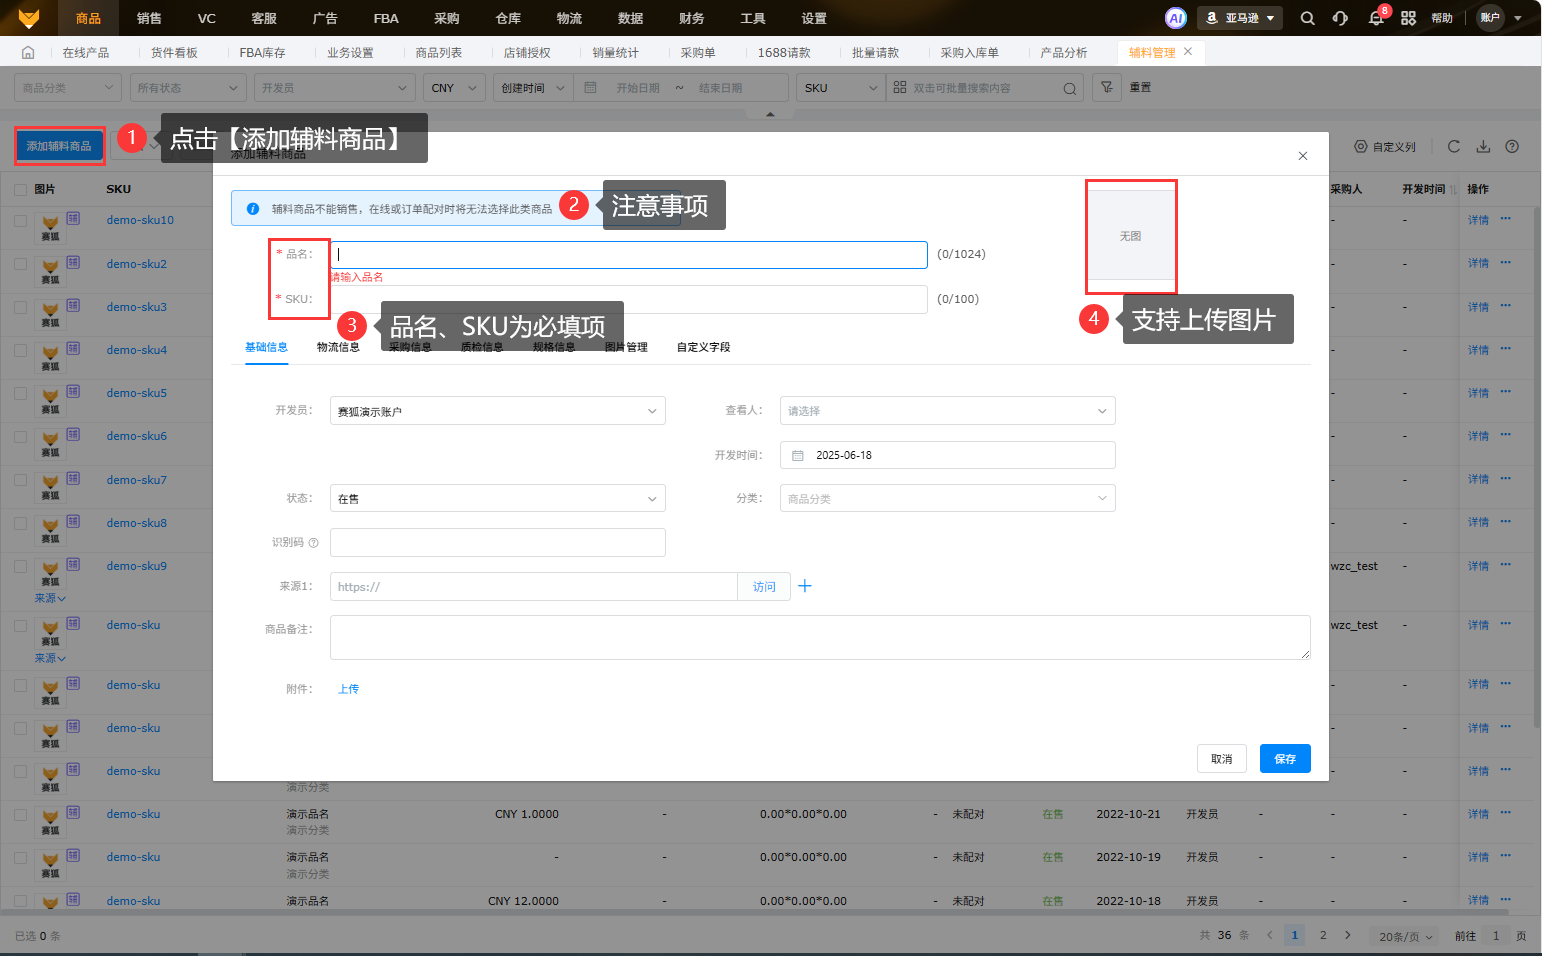Close the 辅料管理 tab with its X
This screenshot has height=956, width=1542.
[1188, 52]
